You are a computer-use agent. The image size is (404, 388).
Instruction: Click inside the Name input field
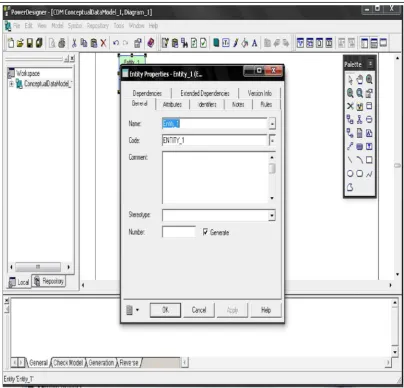pyautogui.click(x=215, y=124)
